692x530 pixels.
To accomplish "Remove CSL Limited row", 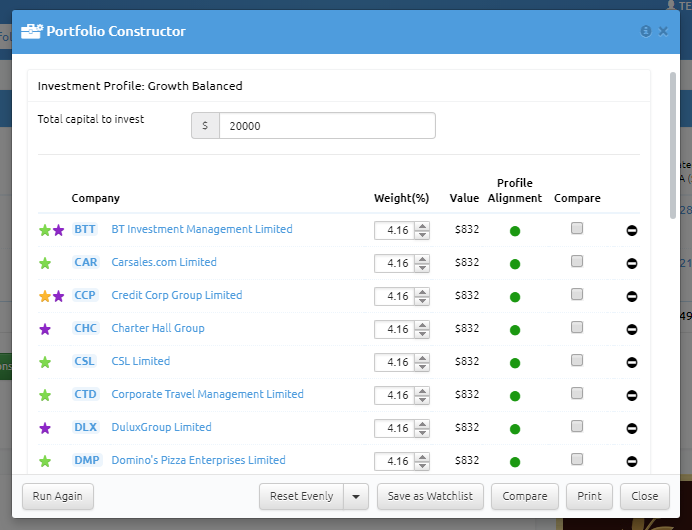I will [x=632, y=362].
